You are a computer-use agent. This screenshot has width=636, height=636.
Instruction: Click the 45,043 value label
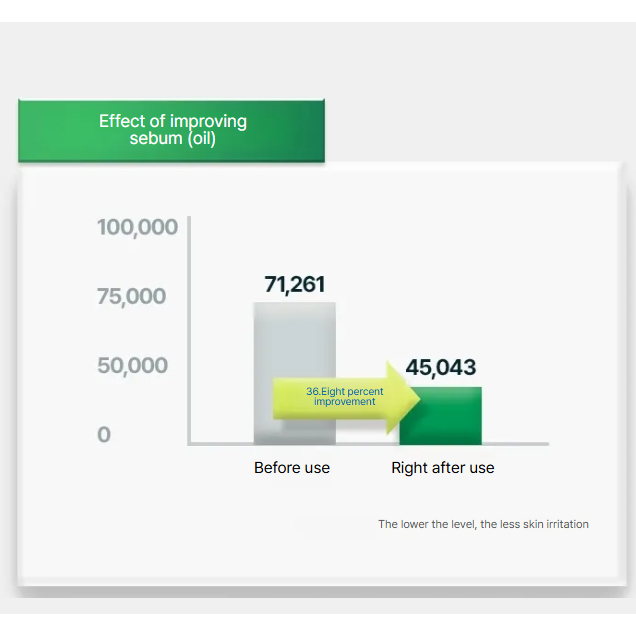click(440, 367)
